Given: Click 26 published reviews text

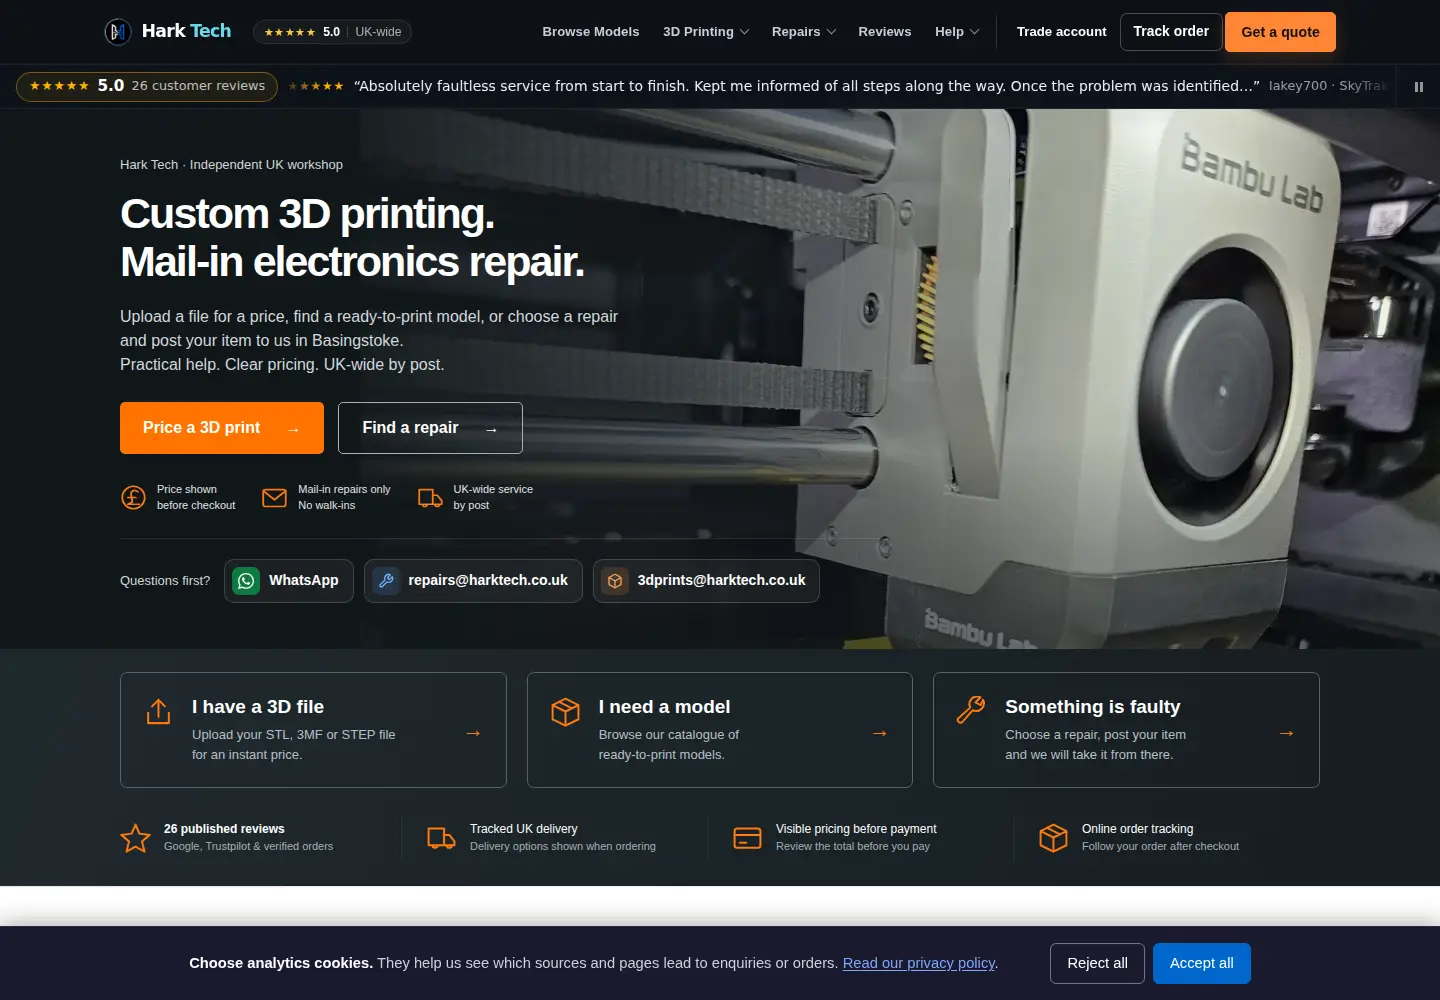Looking at the screenshot, I should coord(224,829).
